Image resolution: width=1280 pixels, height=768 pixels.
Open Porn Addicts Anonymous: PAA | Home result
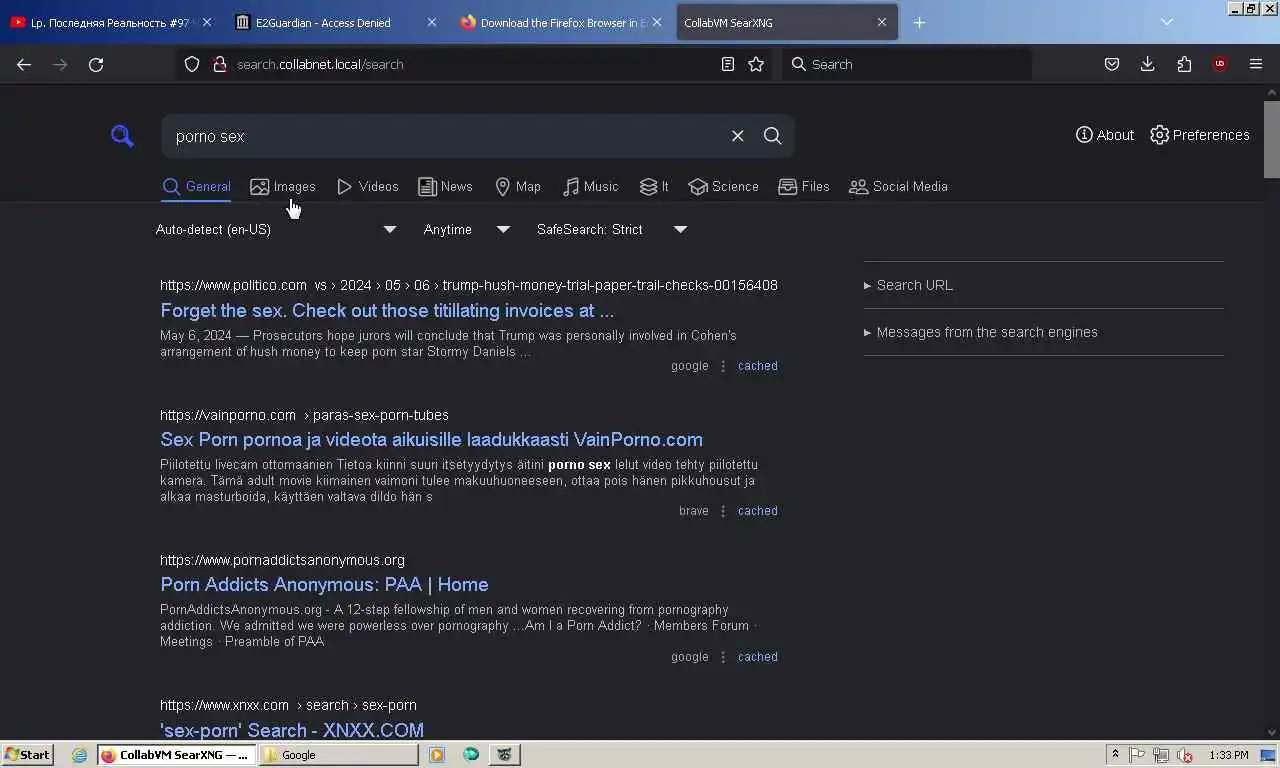[x=324, y=584]
